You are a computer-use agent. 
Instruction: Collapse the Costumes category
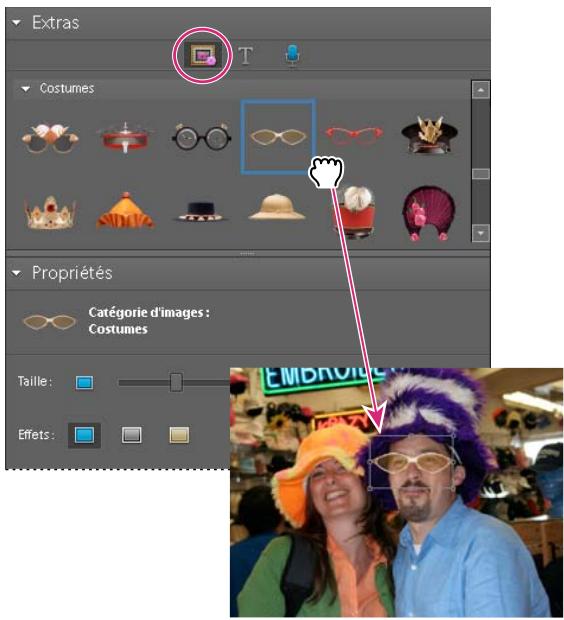26,89
